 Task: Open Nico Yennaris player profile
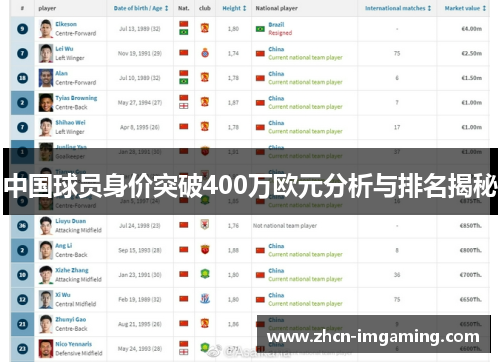pos(74,344)
